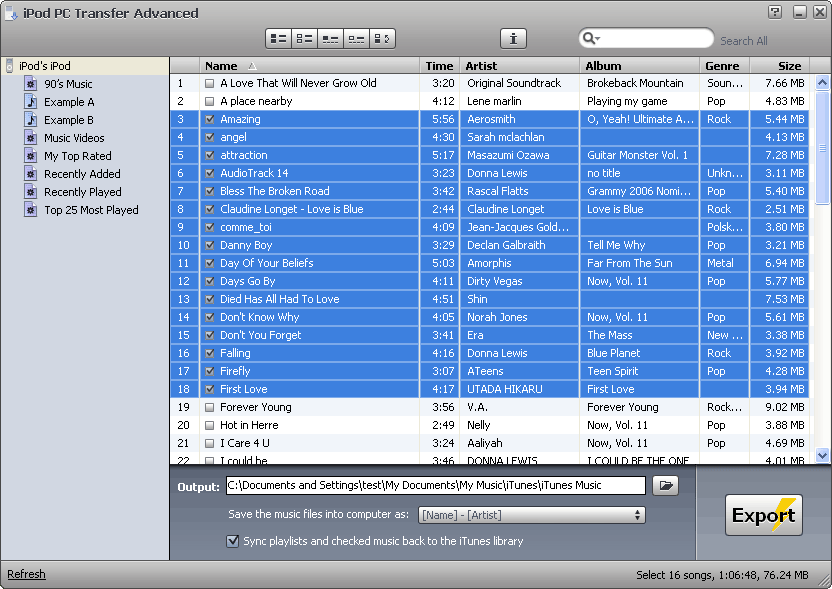
Task: Toggle 'Sync playlists and checked music' checkbox
Action: pos(233,541)
